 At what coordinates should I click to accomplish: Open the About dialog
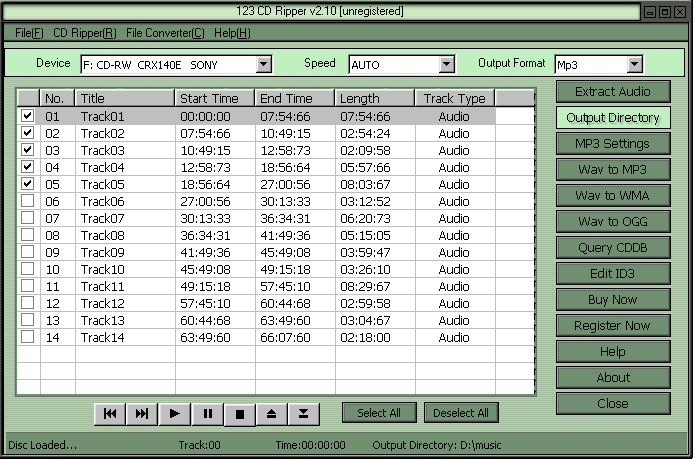[613, 378]
